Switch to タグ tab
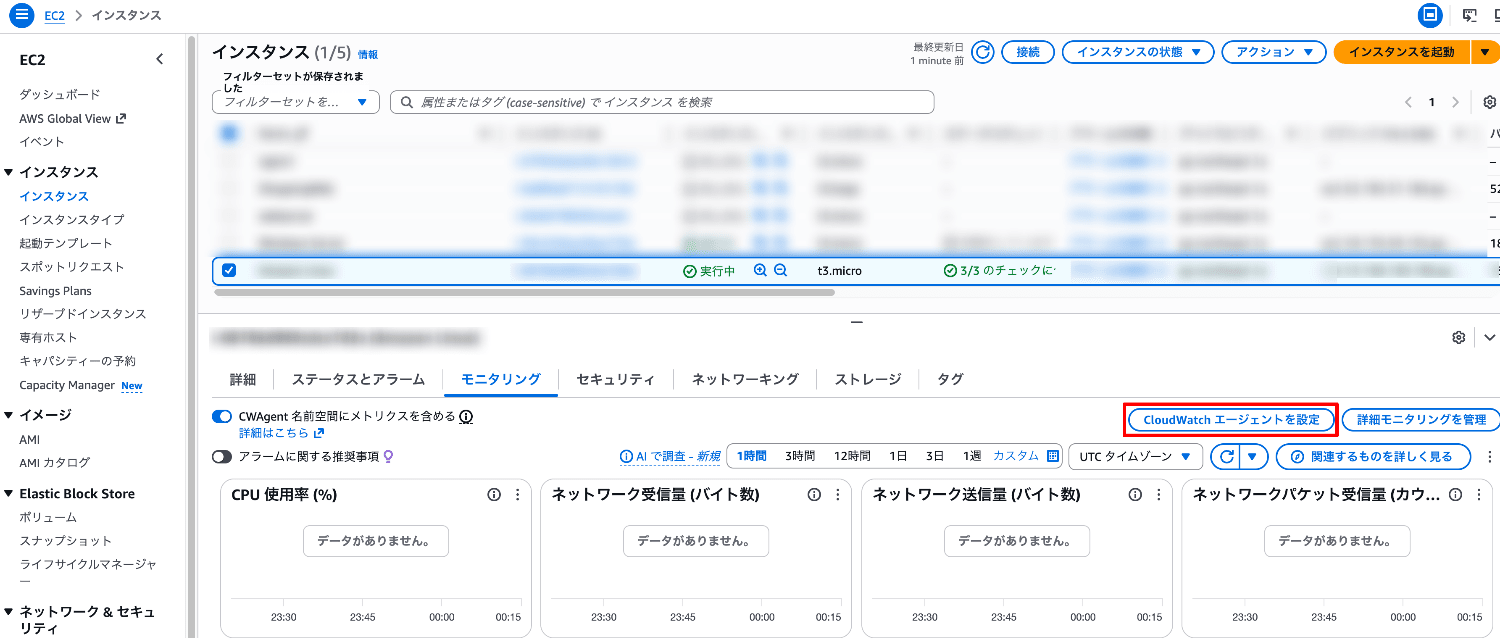Screen dimensions: 1500x638 [x=950, y=379]
